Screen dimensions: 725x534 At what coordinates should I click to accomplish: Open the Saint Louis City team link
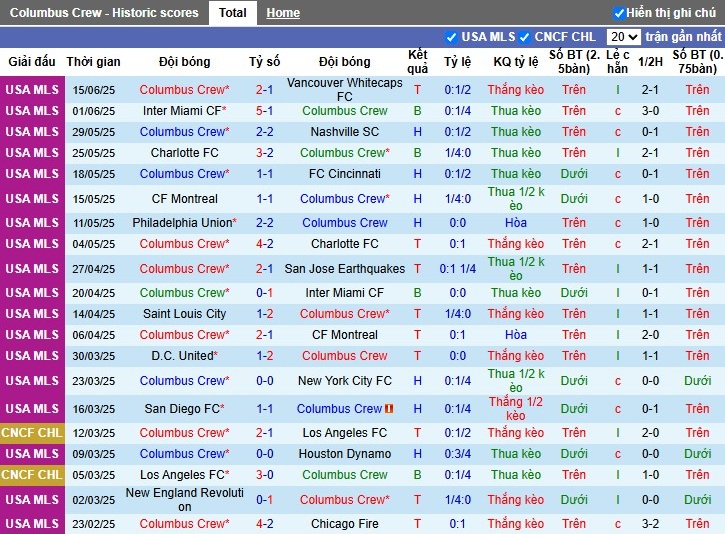point(184,314)
